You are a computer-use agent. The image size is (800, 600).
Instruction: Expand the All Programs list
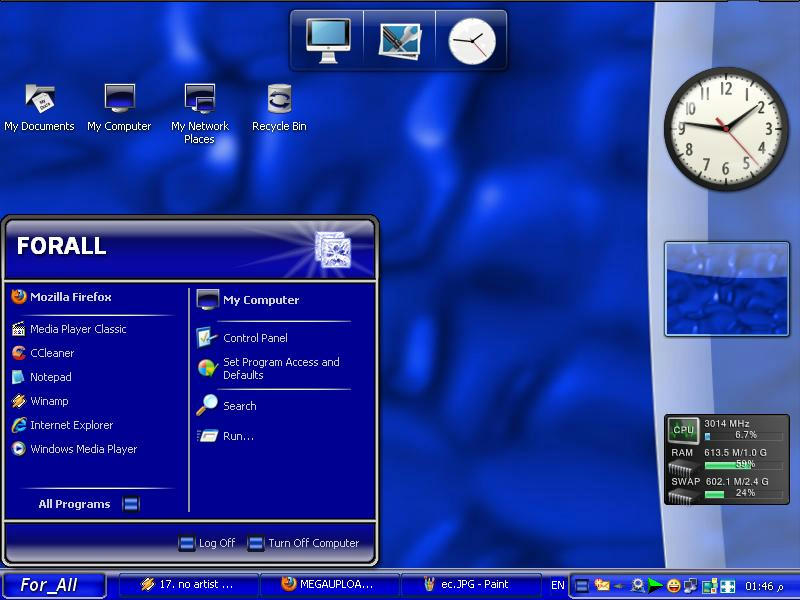coord(89,504)
